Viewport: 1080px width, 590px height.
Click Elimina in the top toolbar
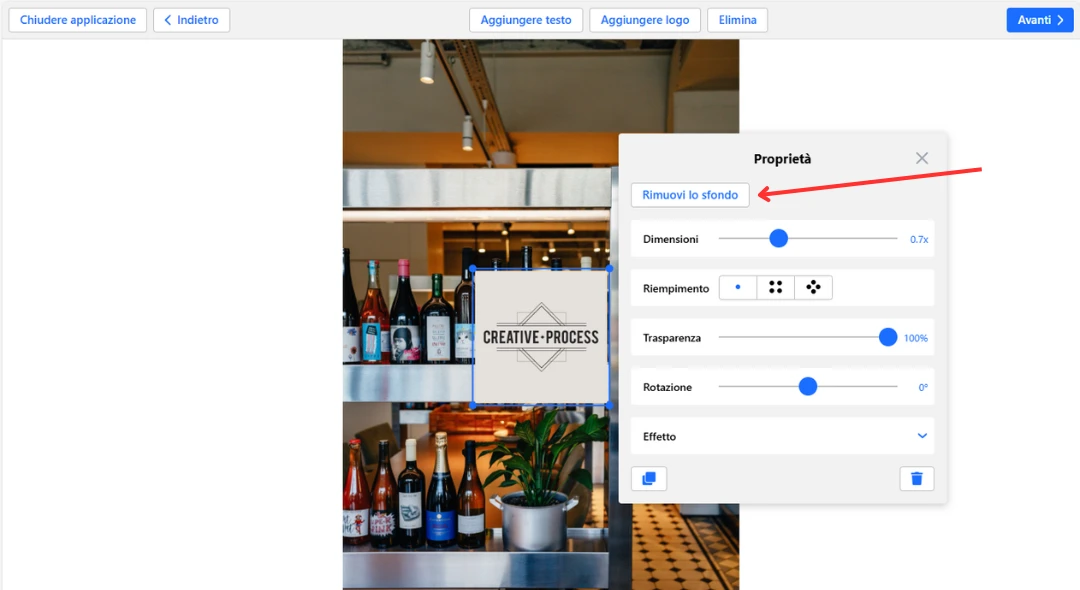click(737, 20)
